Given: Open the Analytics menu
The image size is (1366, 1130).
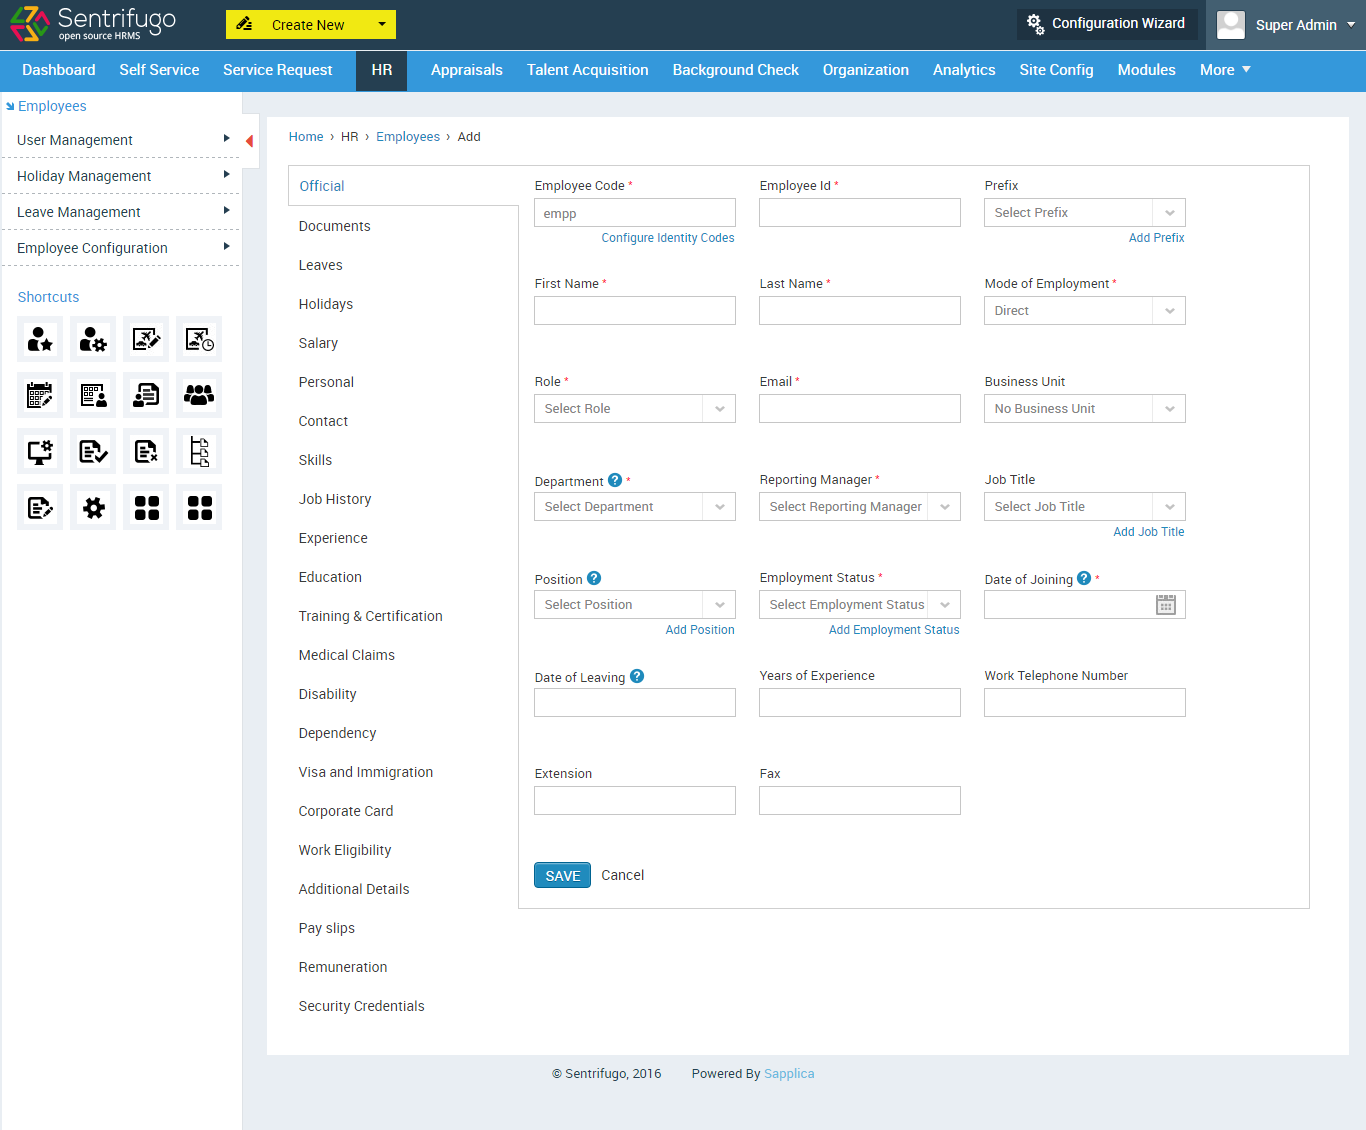Looking at the screenshot, I should tap(964, 70).
